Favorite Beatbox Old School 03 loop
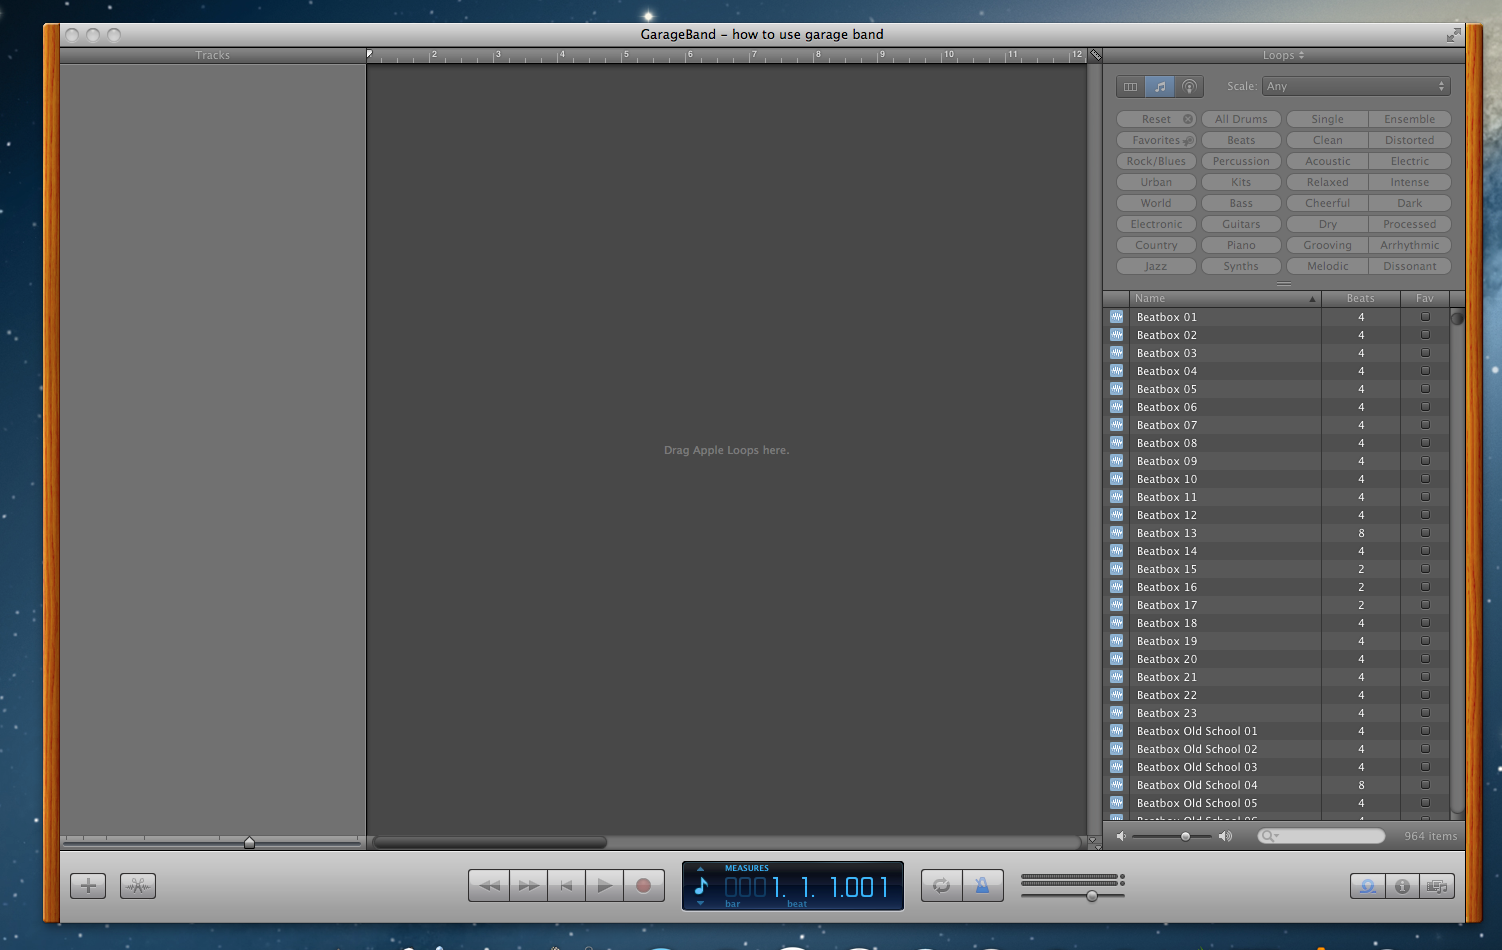Screen dimensions: 1502x950 [x=1425, y=767]
